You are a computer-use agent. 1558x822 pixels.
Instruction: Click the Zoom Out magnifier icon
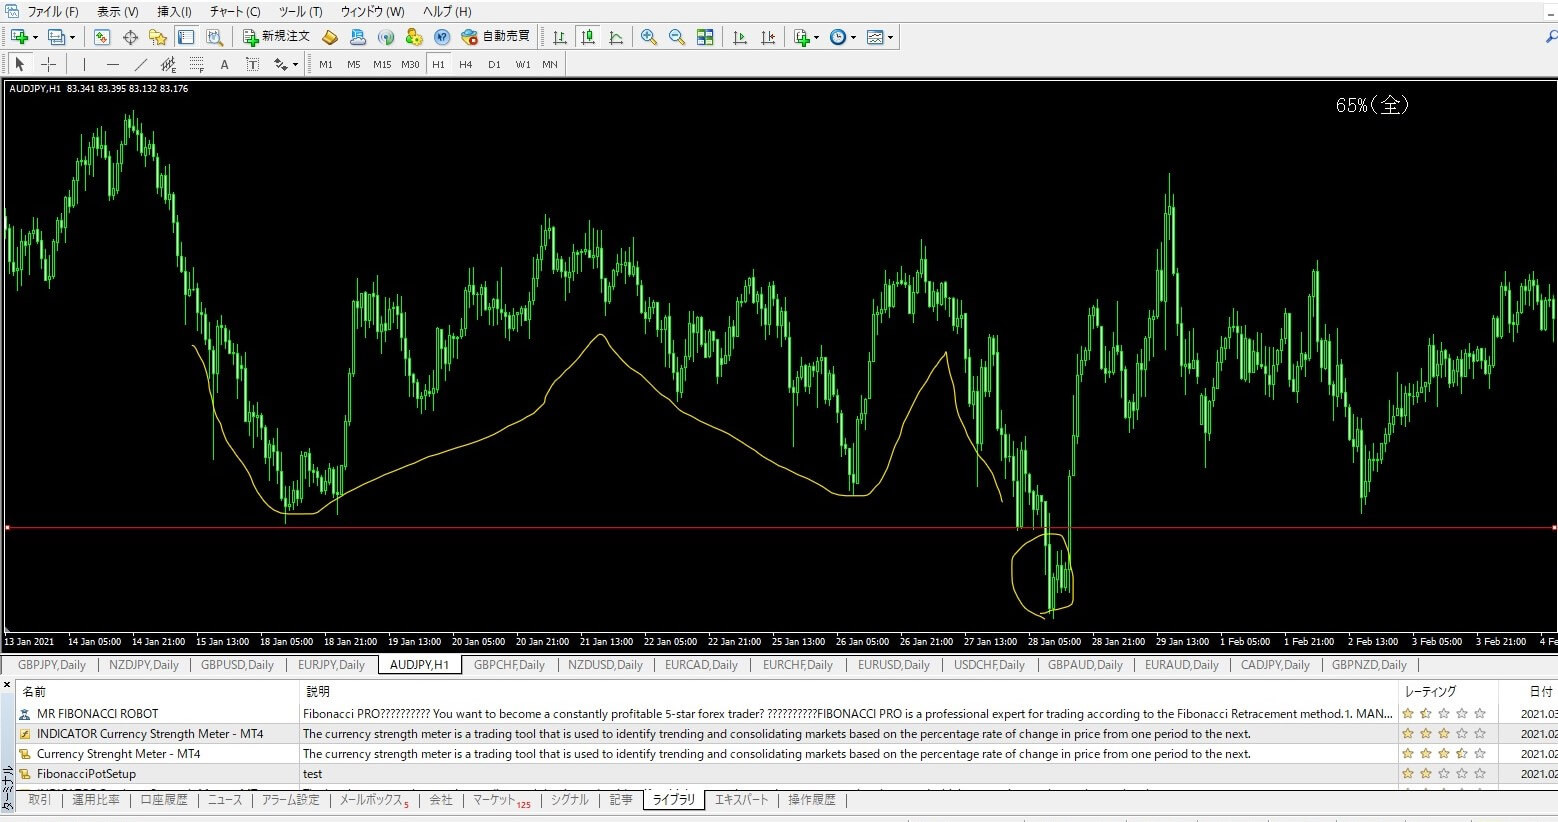pyautogui.click(x=677, y=37)
